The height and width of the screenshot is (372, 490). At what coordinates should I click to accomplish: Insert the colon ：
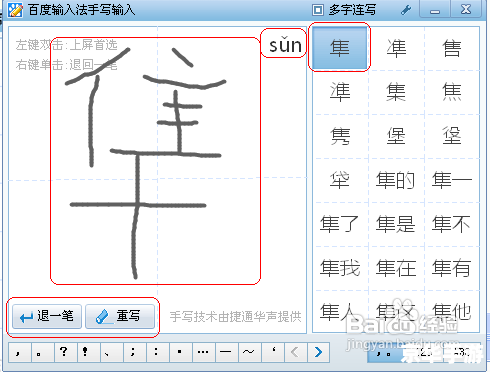point(158,352)
